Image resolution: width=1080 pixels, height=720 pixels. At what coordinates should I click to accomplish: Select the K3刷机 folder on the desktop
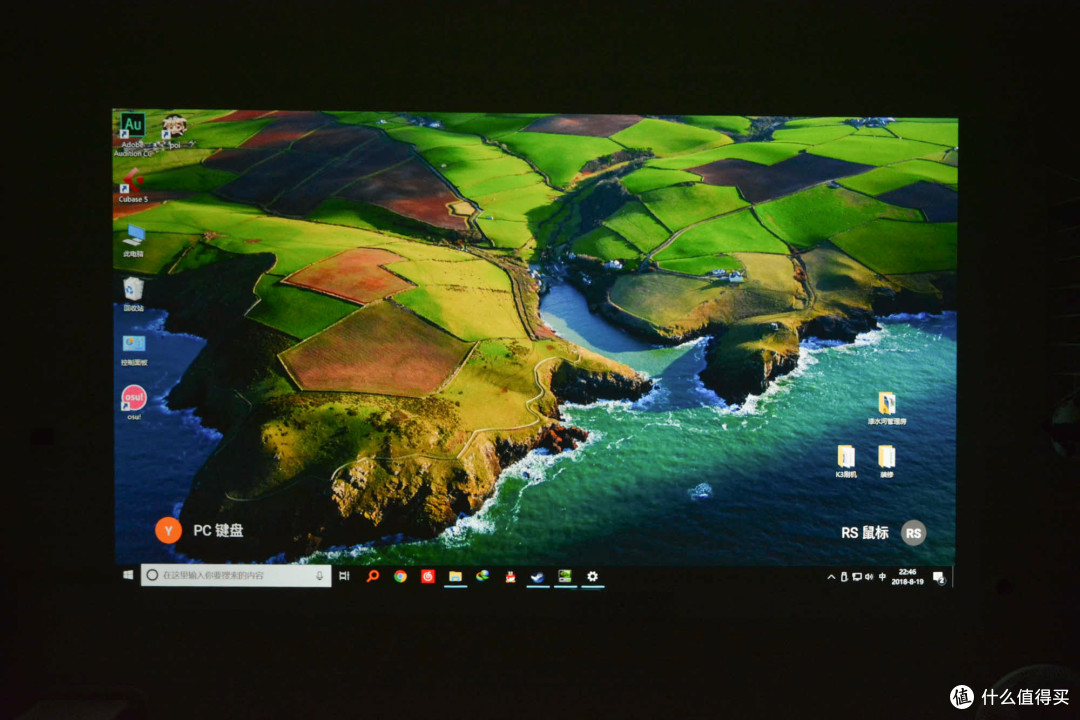pyautogui.click(x=846, y=462)
